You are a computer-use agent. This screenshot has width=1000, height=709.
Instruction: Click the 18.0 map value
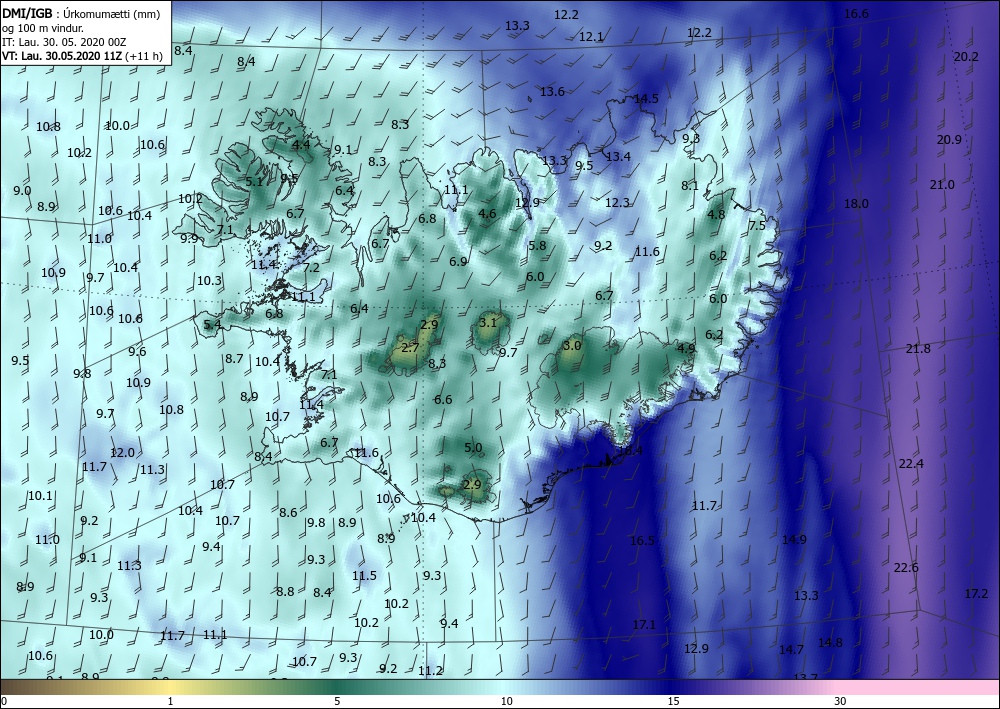click(x=857, y=204)
